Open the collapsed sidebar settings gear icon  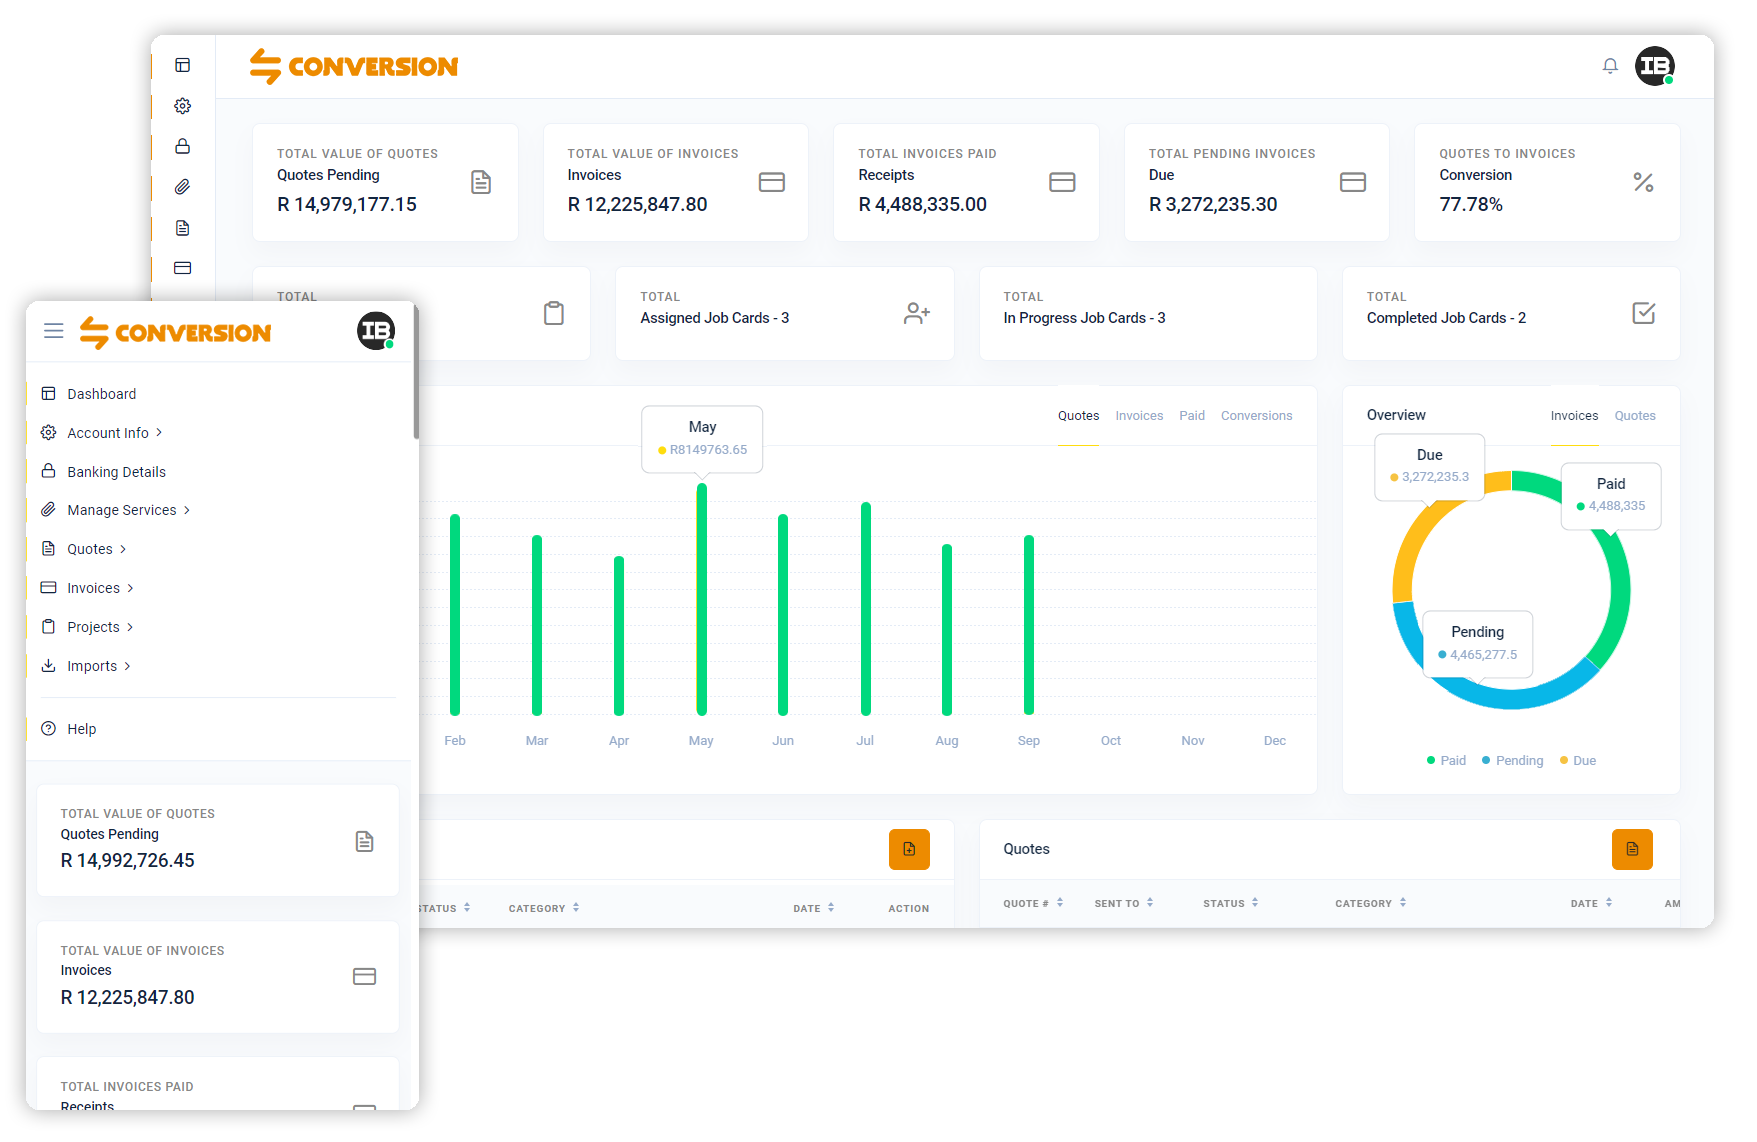[182, 106]
